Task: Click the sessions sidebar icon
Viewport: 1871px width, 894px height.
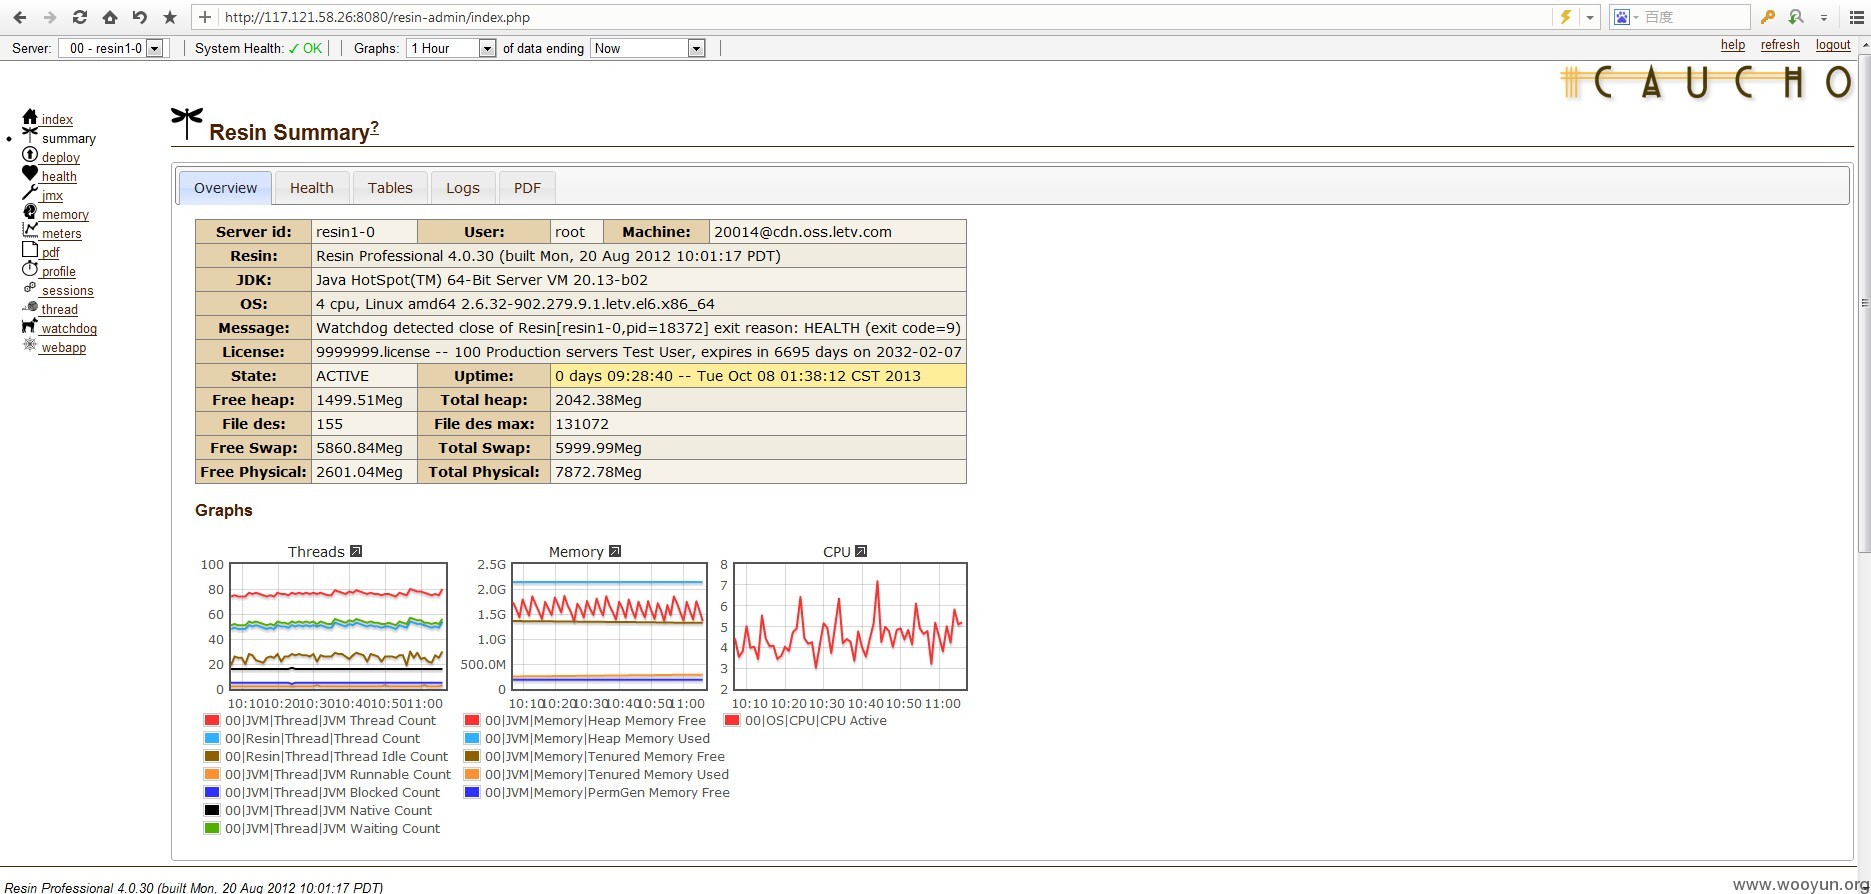Action: pos(30,288)
